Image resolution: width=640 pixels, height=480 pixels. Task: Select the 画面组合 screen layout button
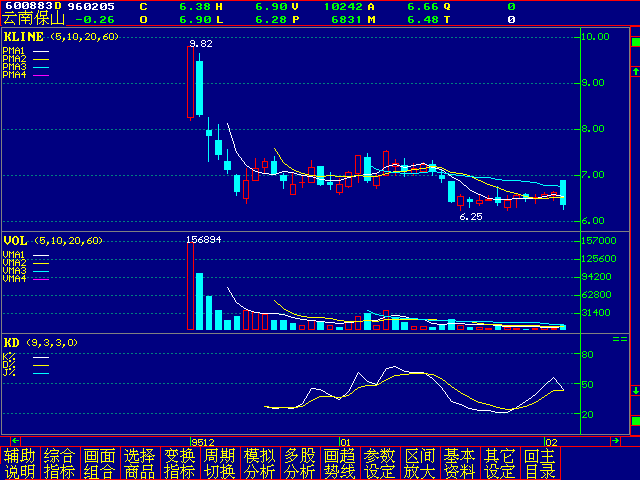tap(100, 463)
